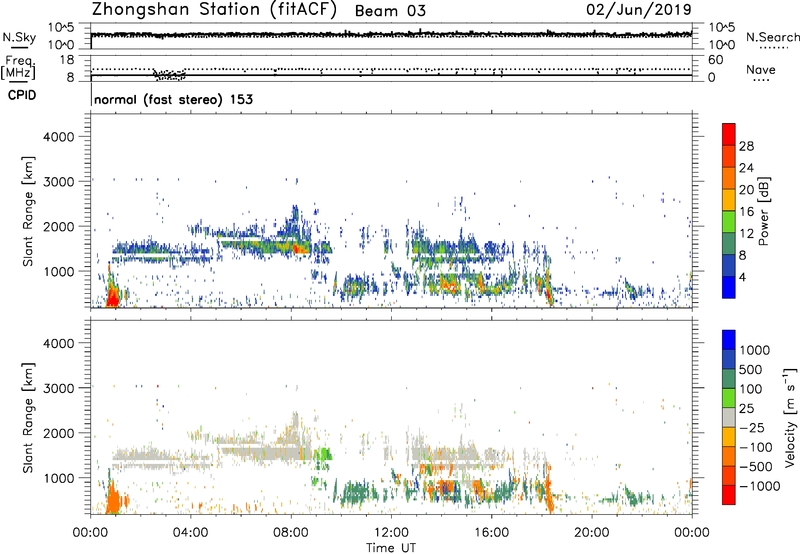Click the "N.Search" legend label
The height and width of the screenshot is (554, 800).
(772, 37)
